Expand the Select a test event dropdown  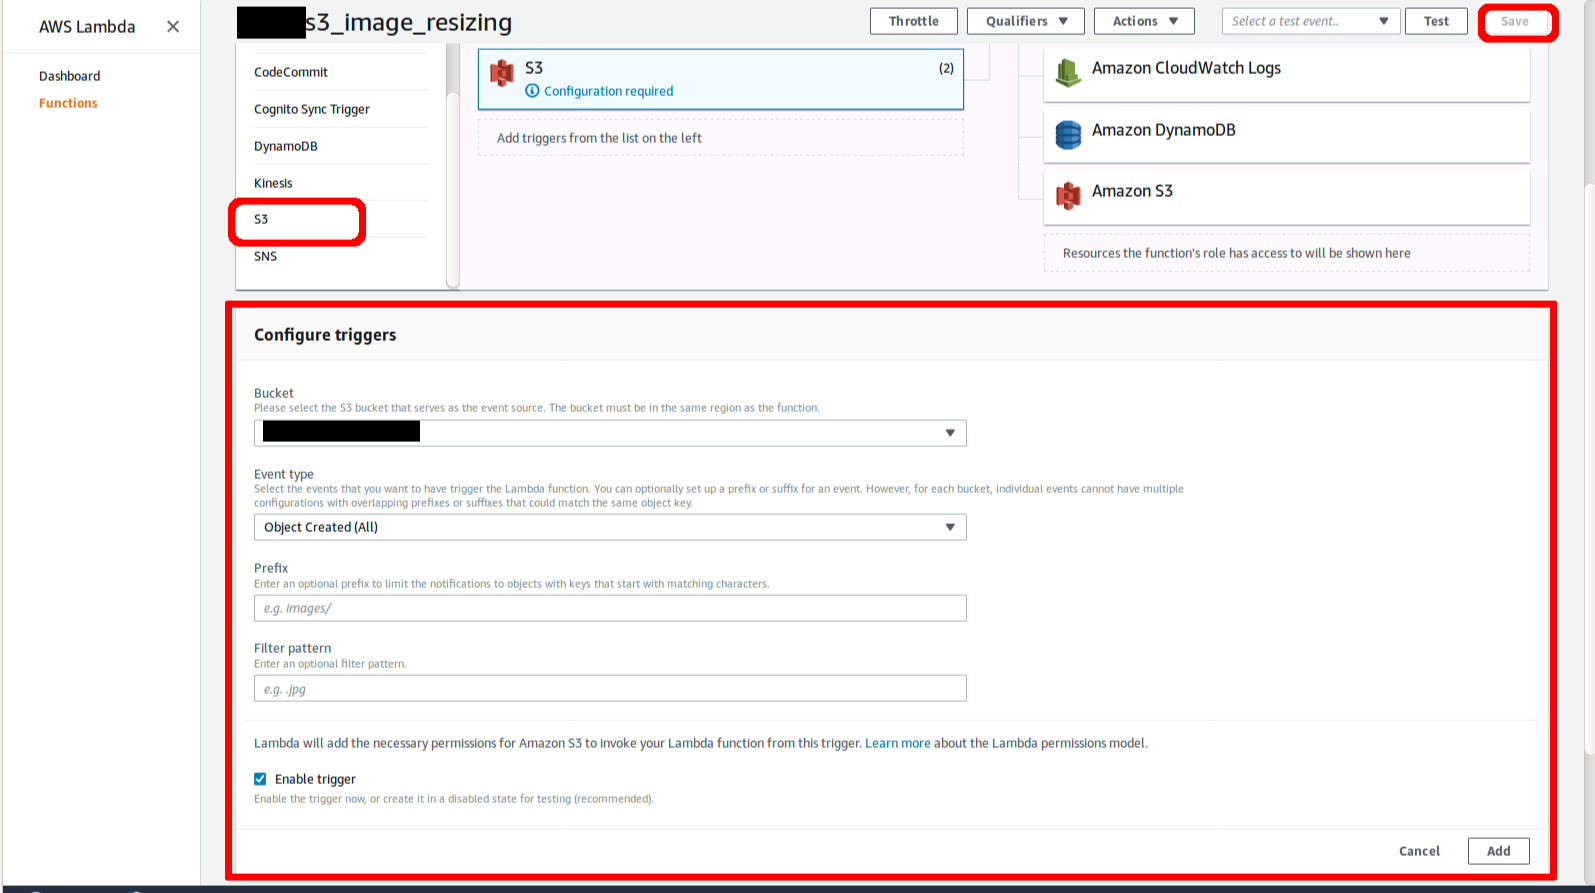pyautogui.click(x=1310, y=21)
